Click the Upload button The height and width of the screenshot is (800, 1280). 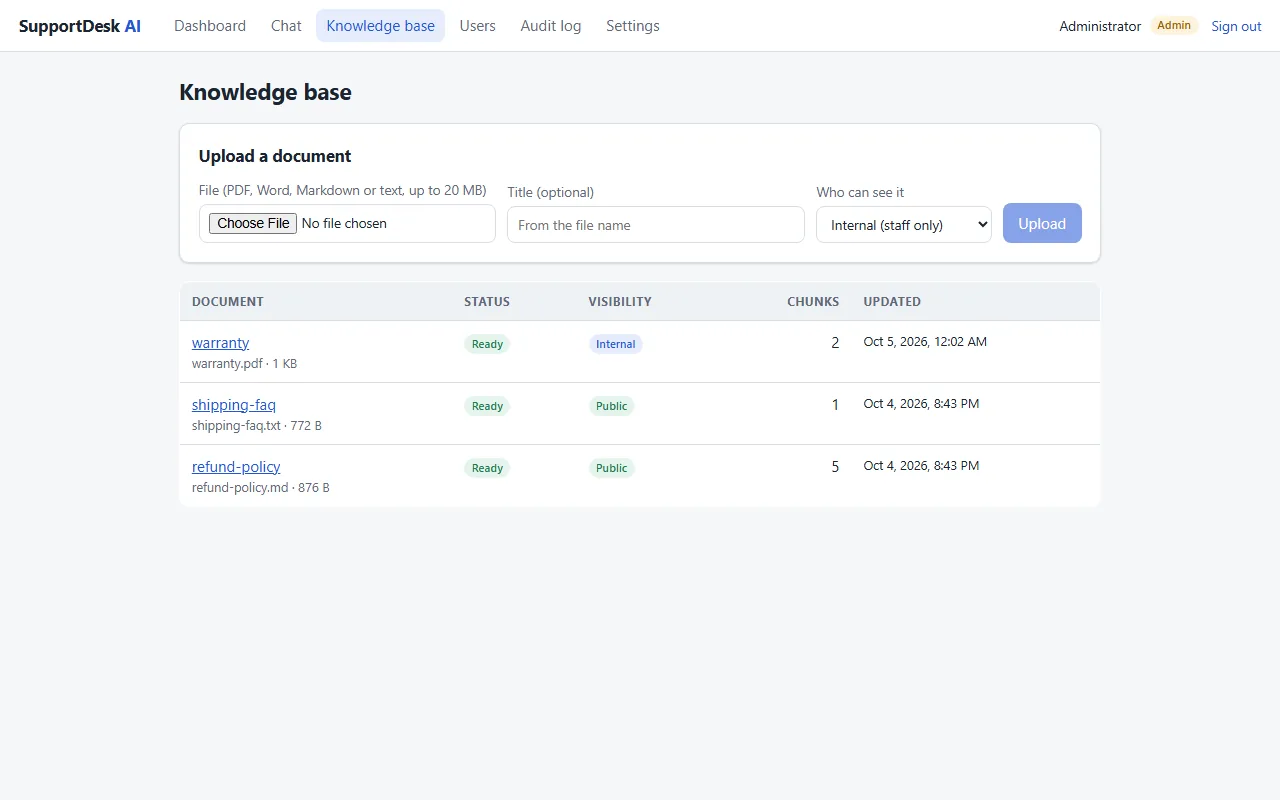[1042, 223]
